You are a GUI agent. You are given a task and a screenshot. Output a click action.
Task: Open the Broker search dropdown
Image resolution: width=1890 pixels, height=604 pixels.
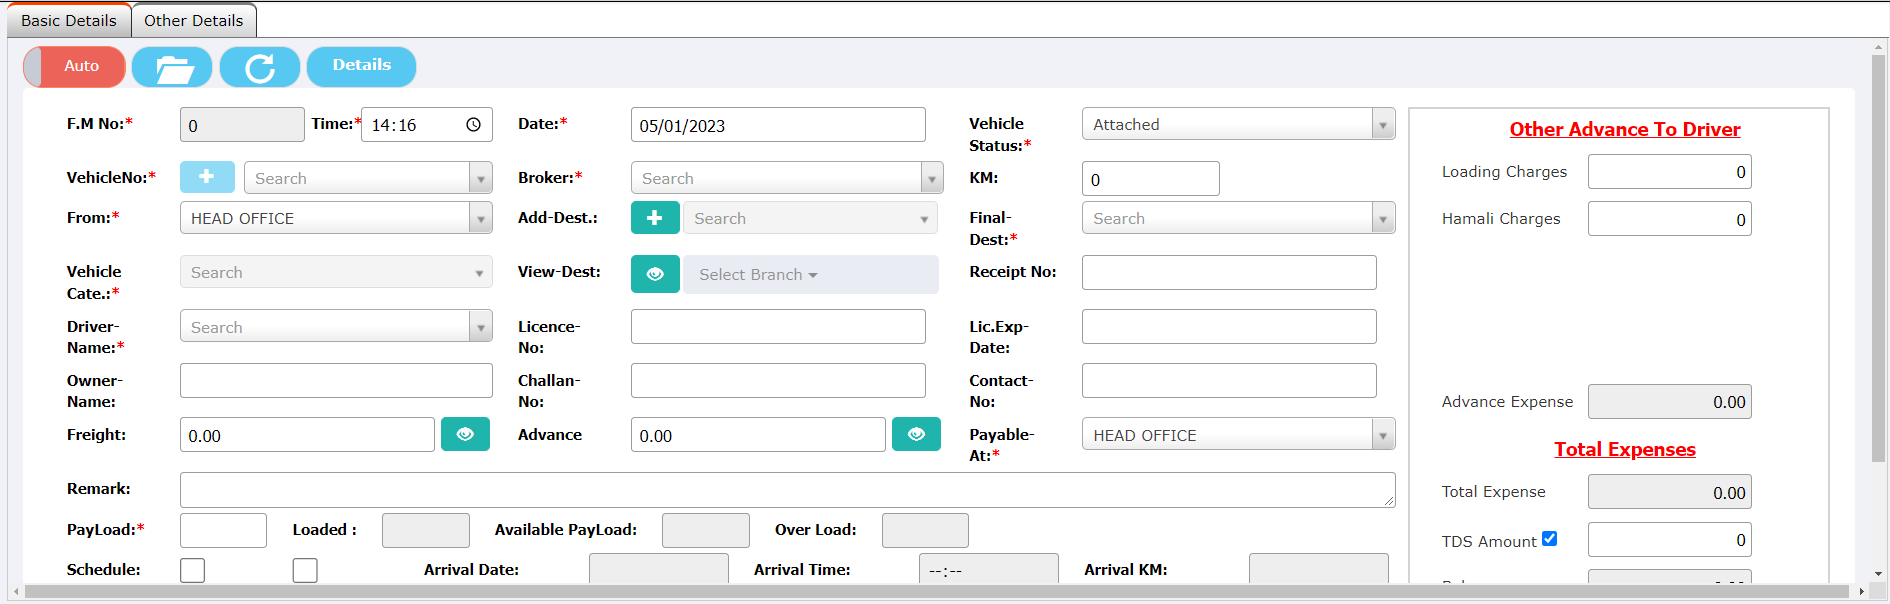[931, 178]
